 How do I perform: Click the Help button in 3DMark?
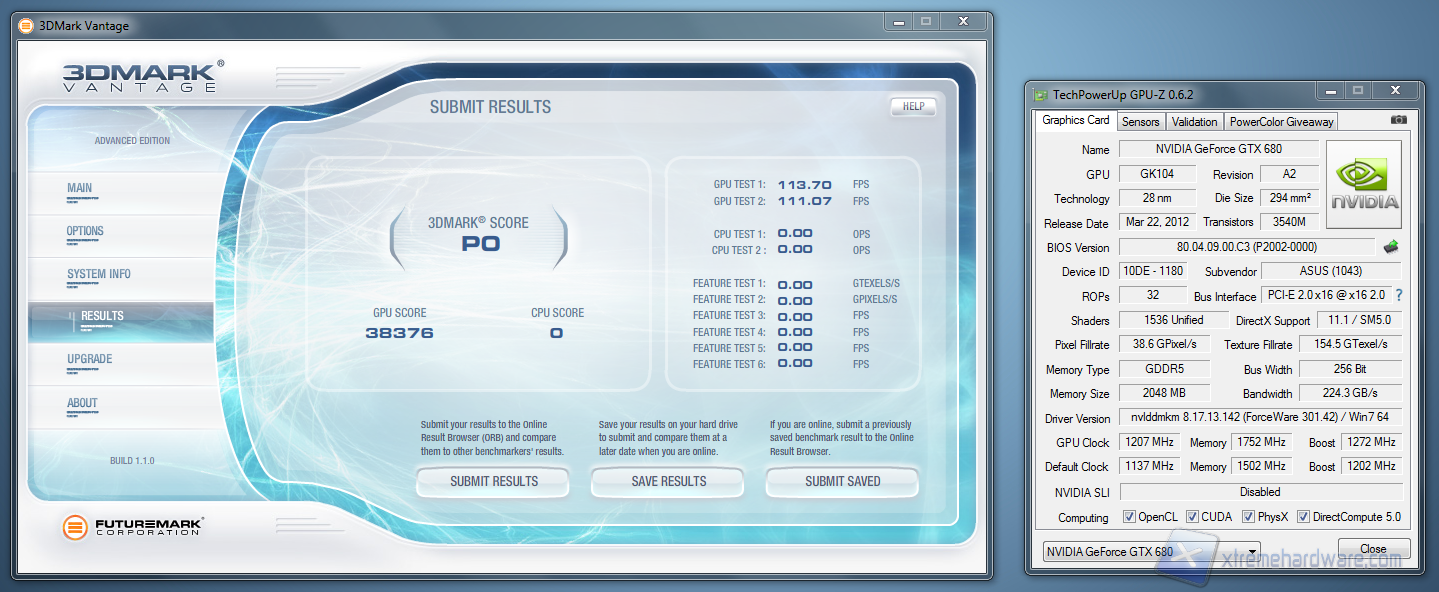(x=912, y=107)
